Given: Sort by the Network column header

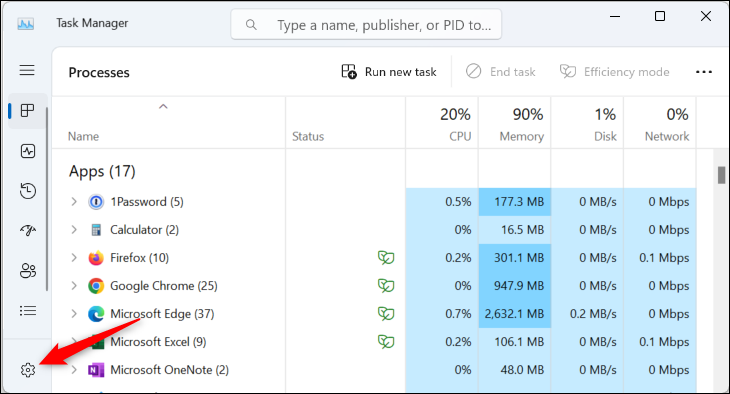Looking at the screenshot, I should (x=660, y=123).
